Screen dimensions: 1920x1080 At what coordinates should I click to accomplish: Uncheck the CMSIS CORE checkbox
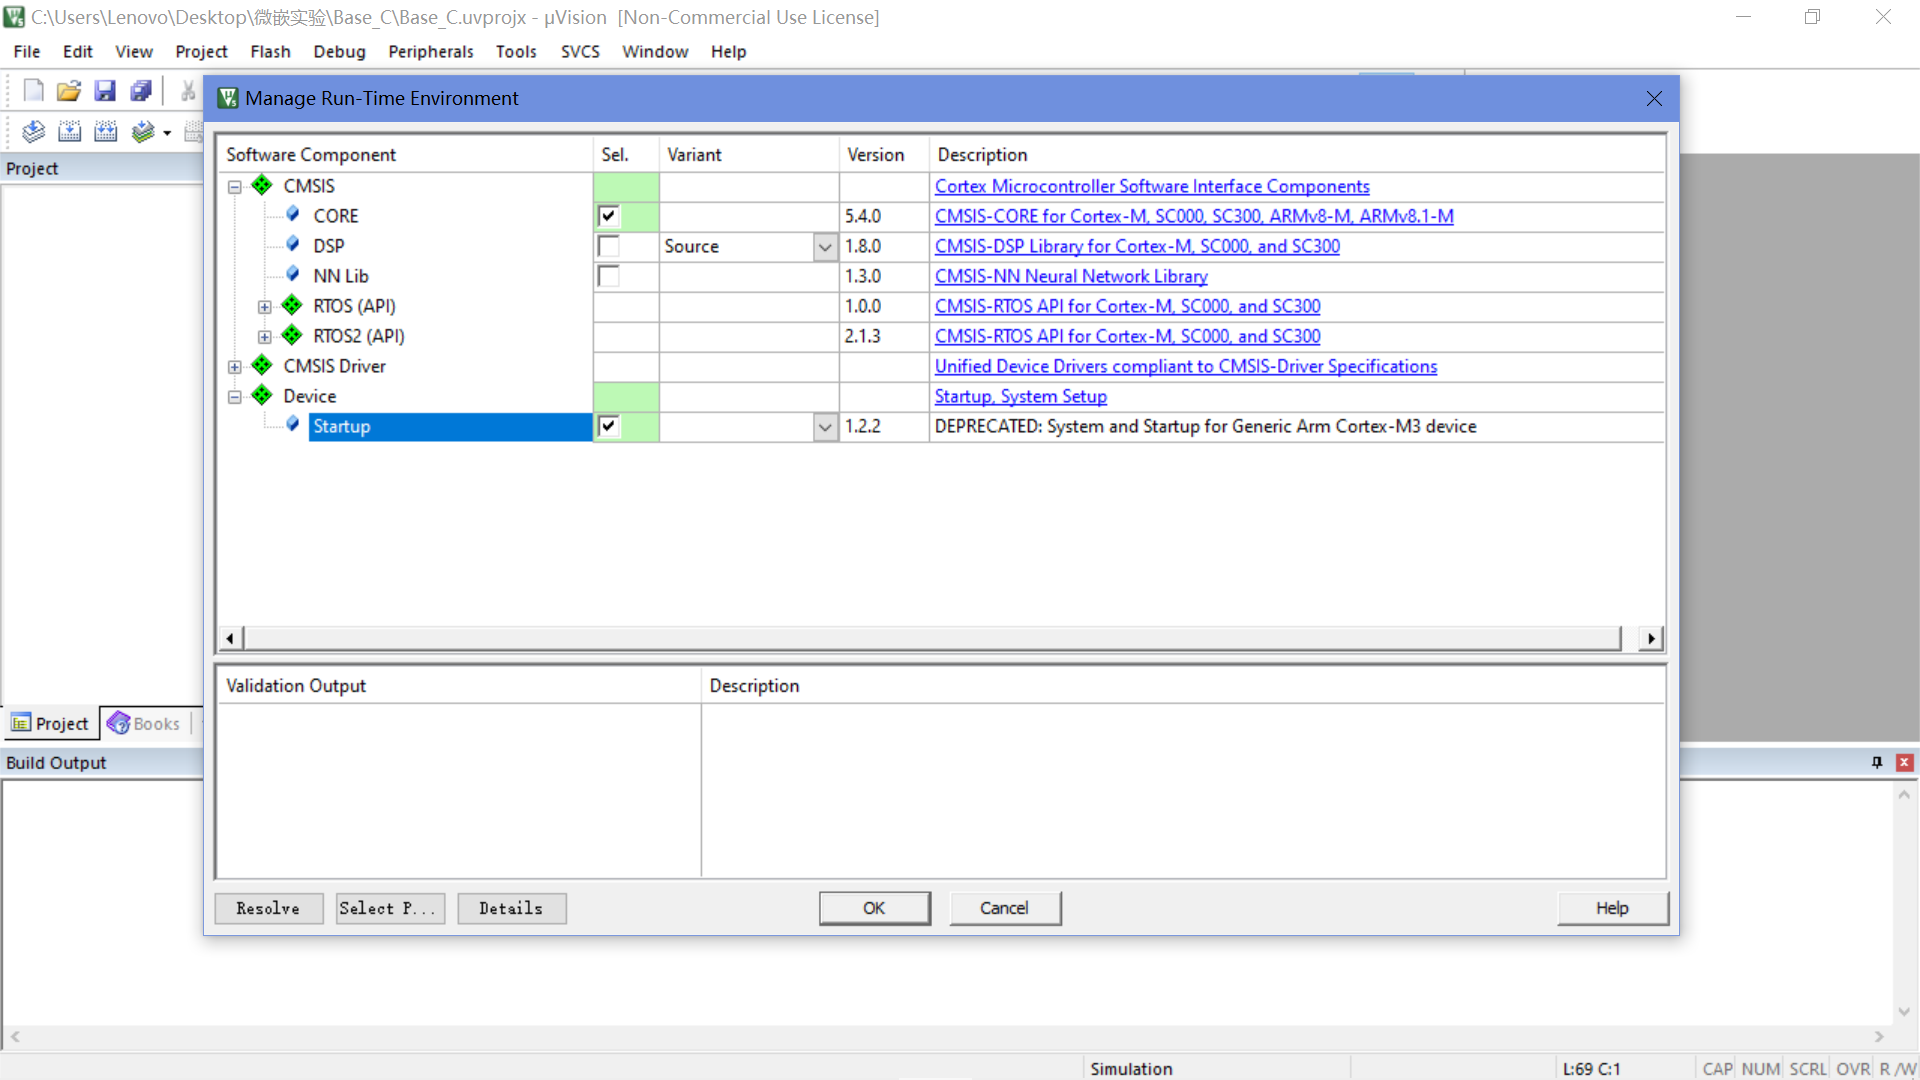608,216
